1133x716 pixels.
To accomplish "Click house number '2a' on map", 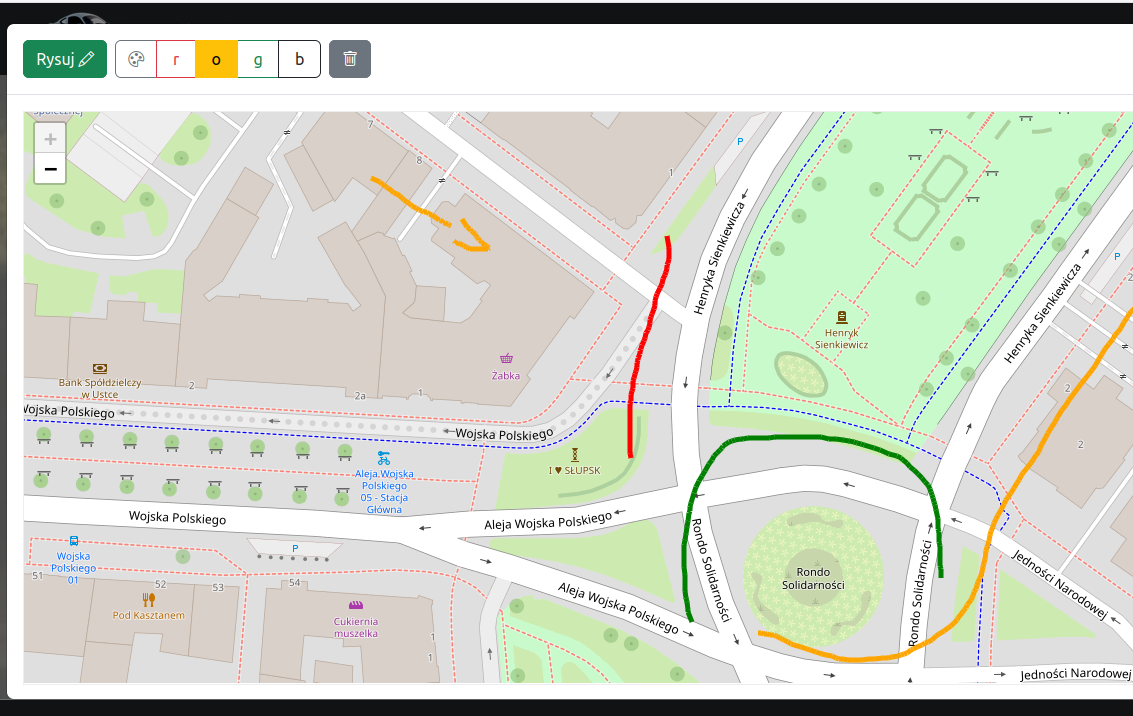I will pyautogui.click(x=360, y=395).
